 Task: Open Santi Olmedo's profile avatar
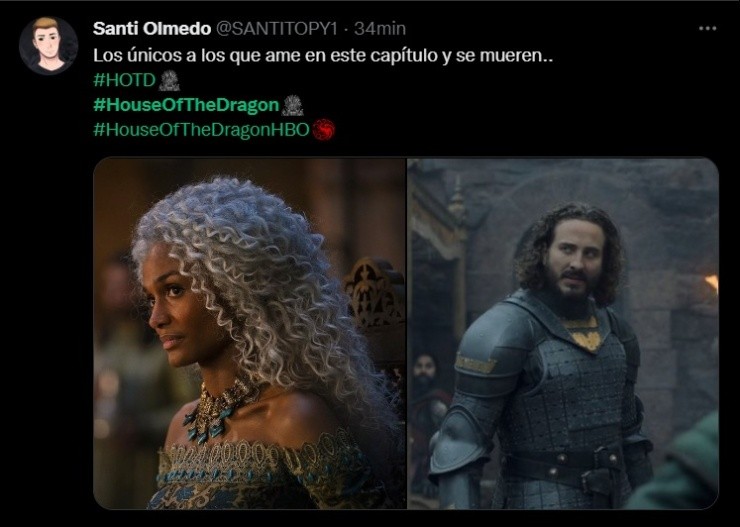(48, 45)
